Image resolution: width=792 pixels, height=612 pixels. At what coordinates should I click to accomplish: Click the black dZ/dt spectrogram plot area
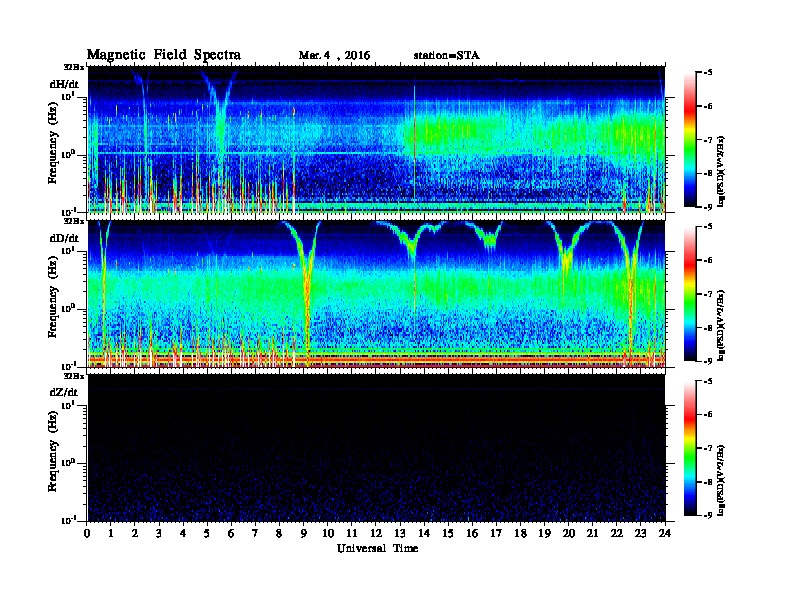coord(376,448)
